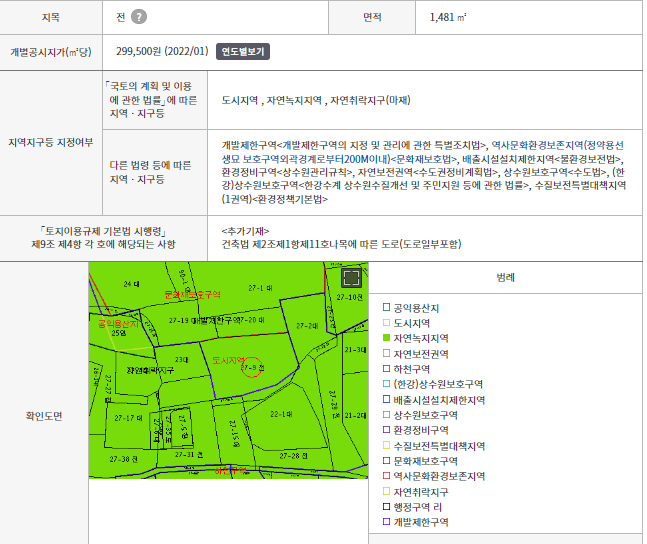Click parcel 27-17 on the map
This screenshot has height=544, width=647.
click(128, 418)
